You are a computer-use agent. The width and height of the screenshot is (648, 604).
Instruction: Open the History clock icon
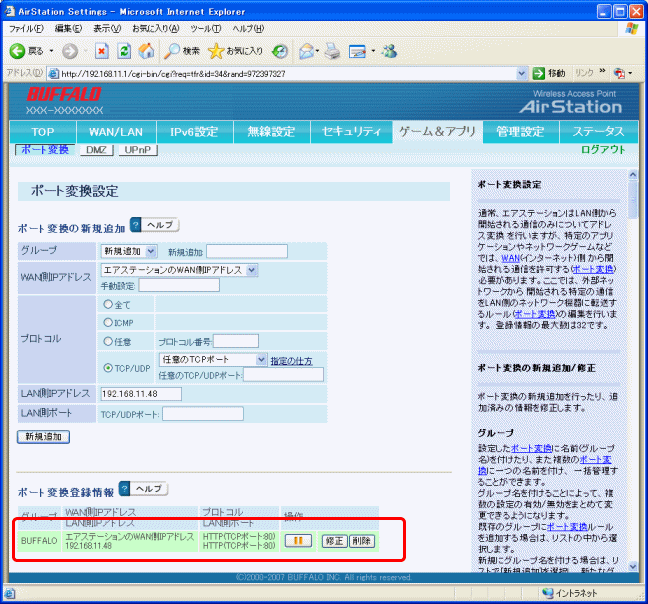coord(280,51)
